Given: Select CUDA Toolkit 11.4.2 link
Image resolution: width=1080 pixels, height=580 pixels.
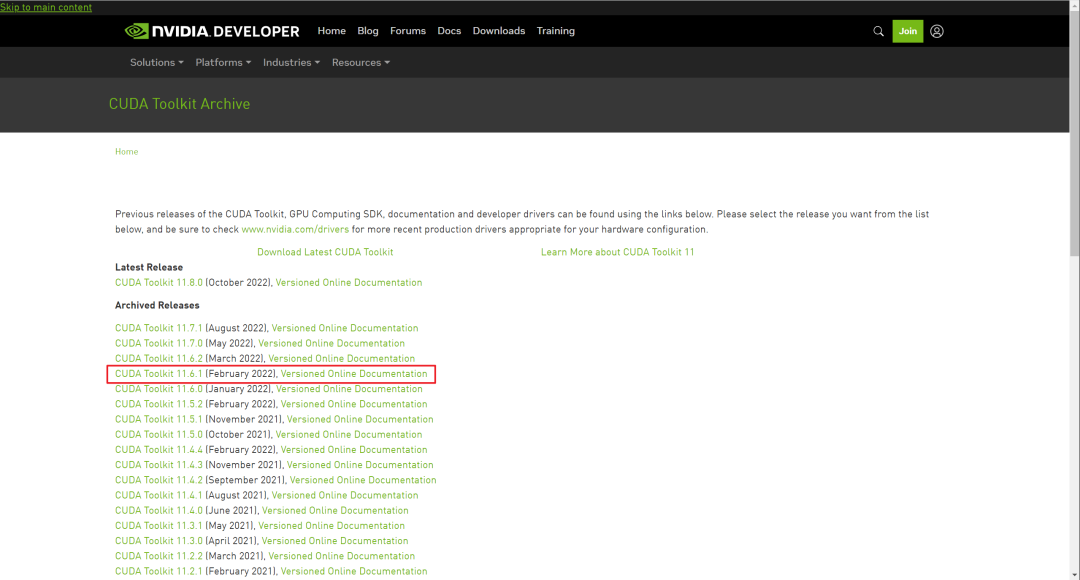Looking at the screenshot, I should coord(159,479).
